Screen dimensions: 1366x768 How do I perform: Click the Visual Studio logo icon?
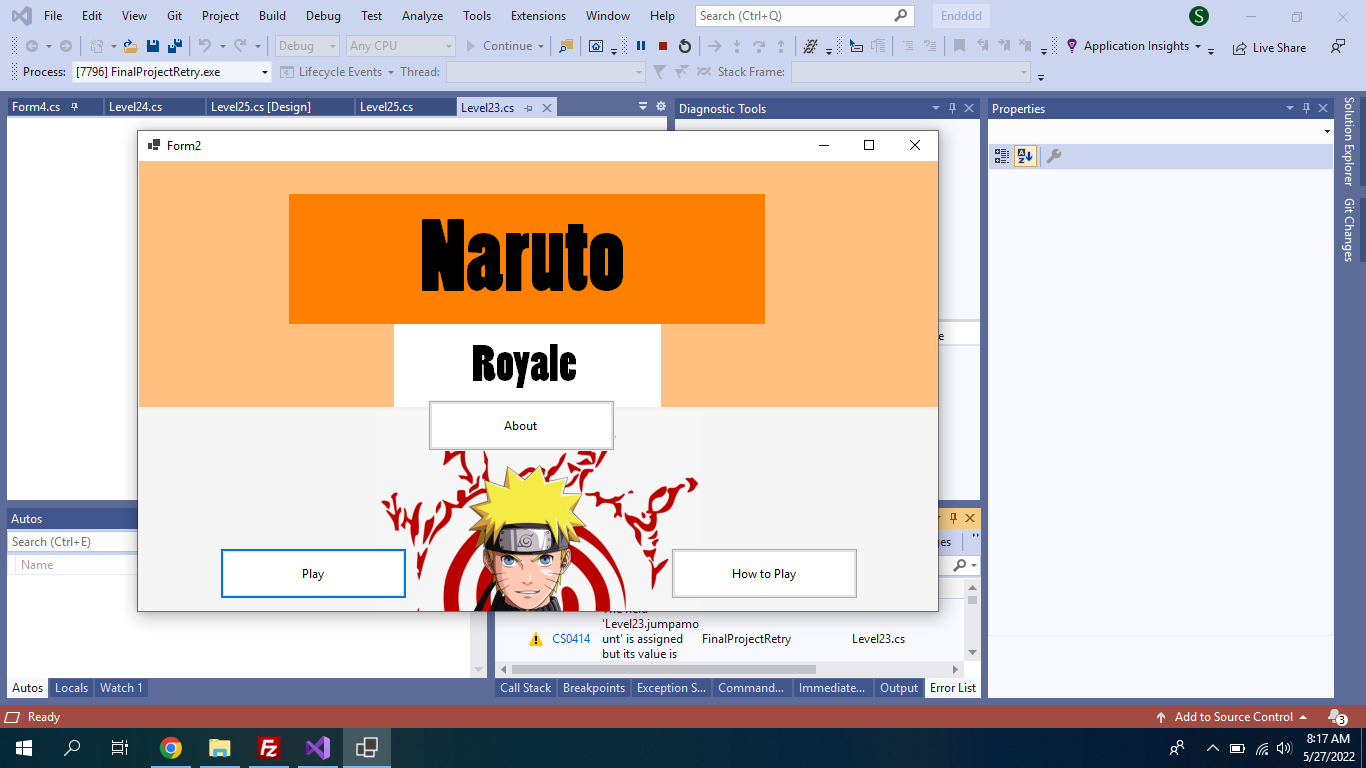coord(21,16)
